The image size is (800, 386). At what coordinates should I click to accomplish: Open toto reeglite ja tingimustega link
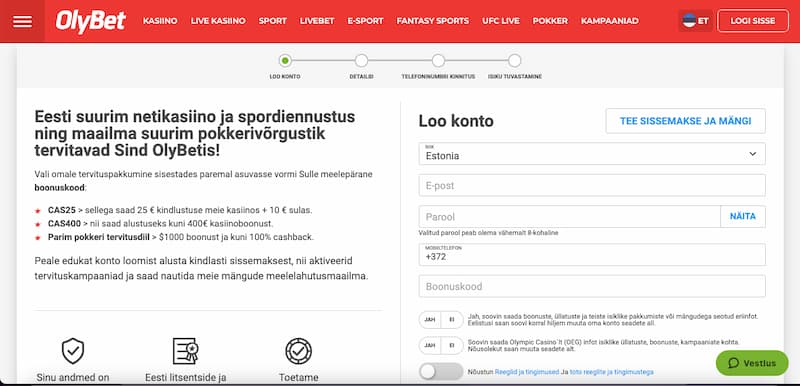click(611, 372)
